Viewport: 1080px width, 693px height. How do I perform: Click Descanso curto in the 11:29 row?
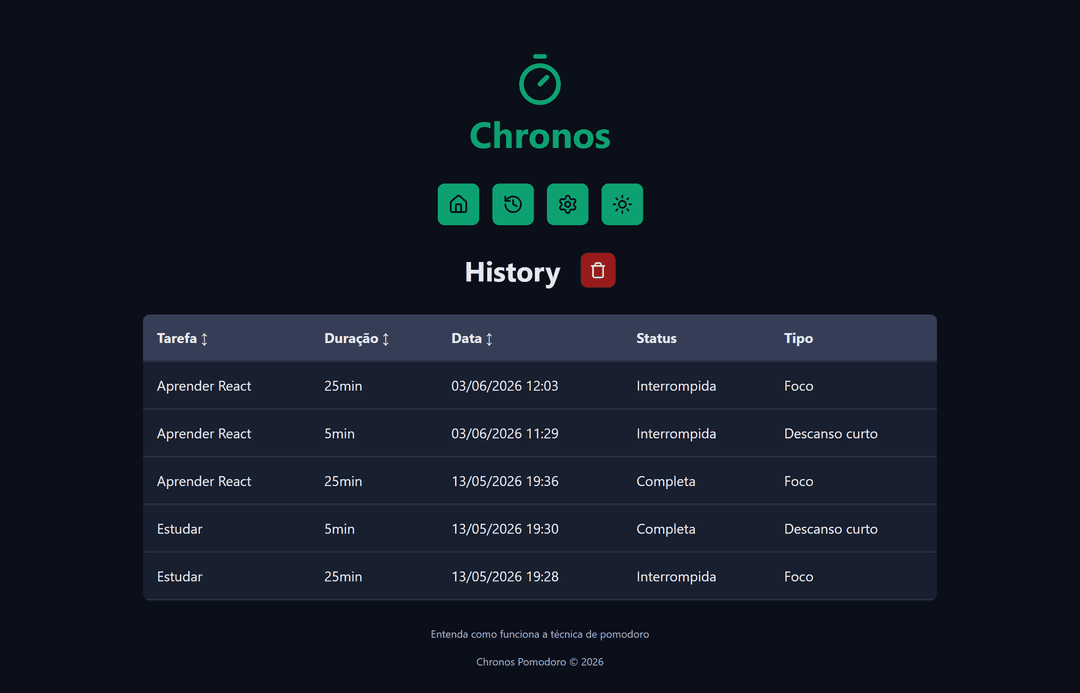coord(831,433)
